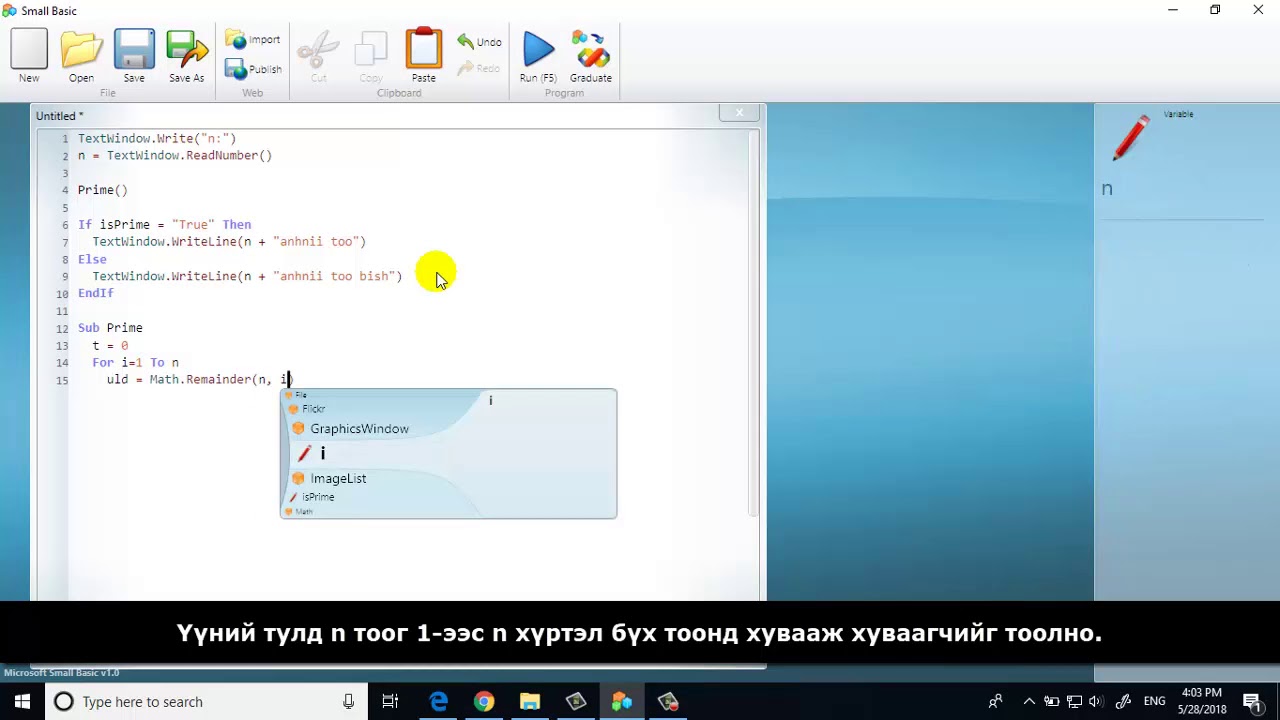Click the Math.Remainder line 15
Screen dimensions: 1280x720
point(199,380)
